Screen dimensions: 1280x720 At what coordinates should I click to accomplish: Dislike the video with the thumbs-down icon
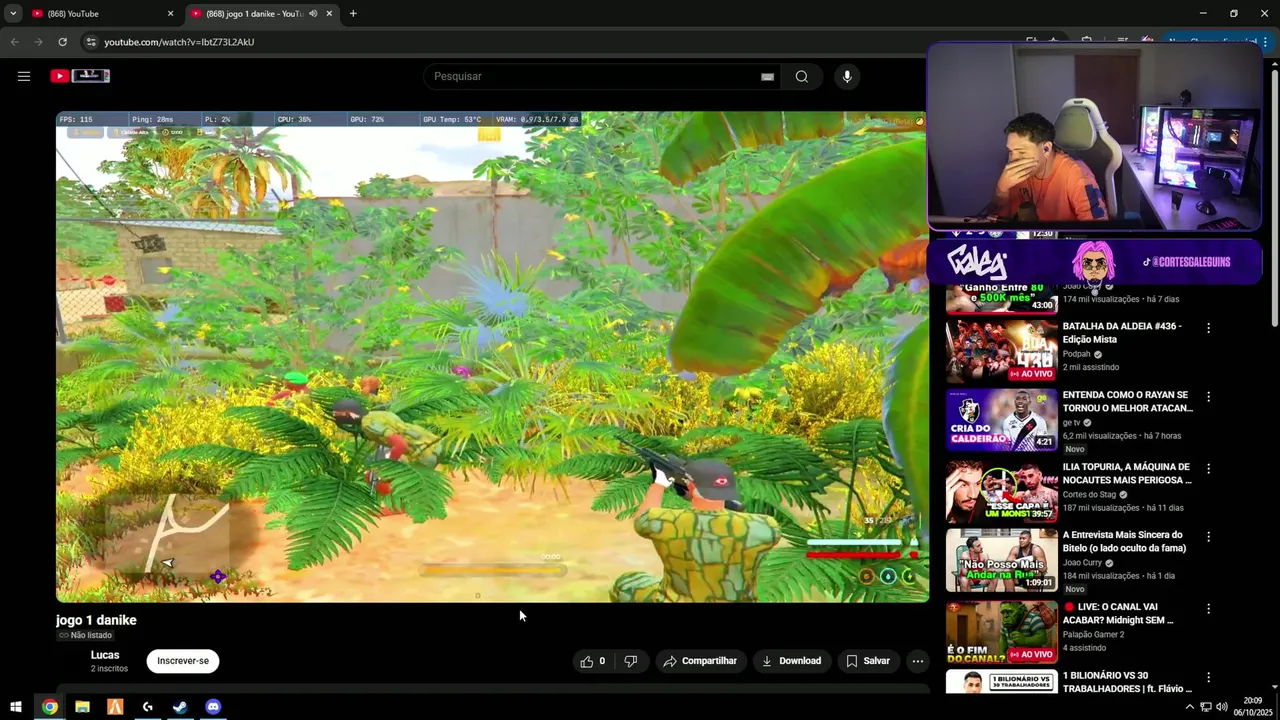click(x=630, y=661)
